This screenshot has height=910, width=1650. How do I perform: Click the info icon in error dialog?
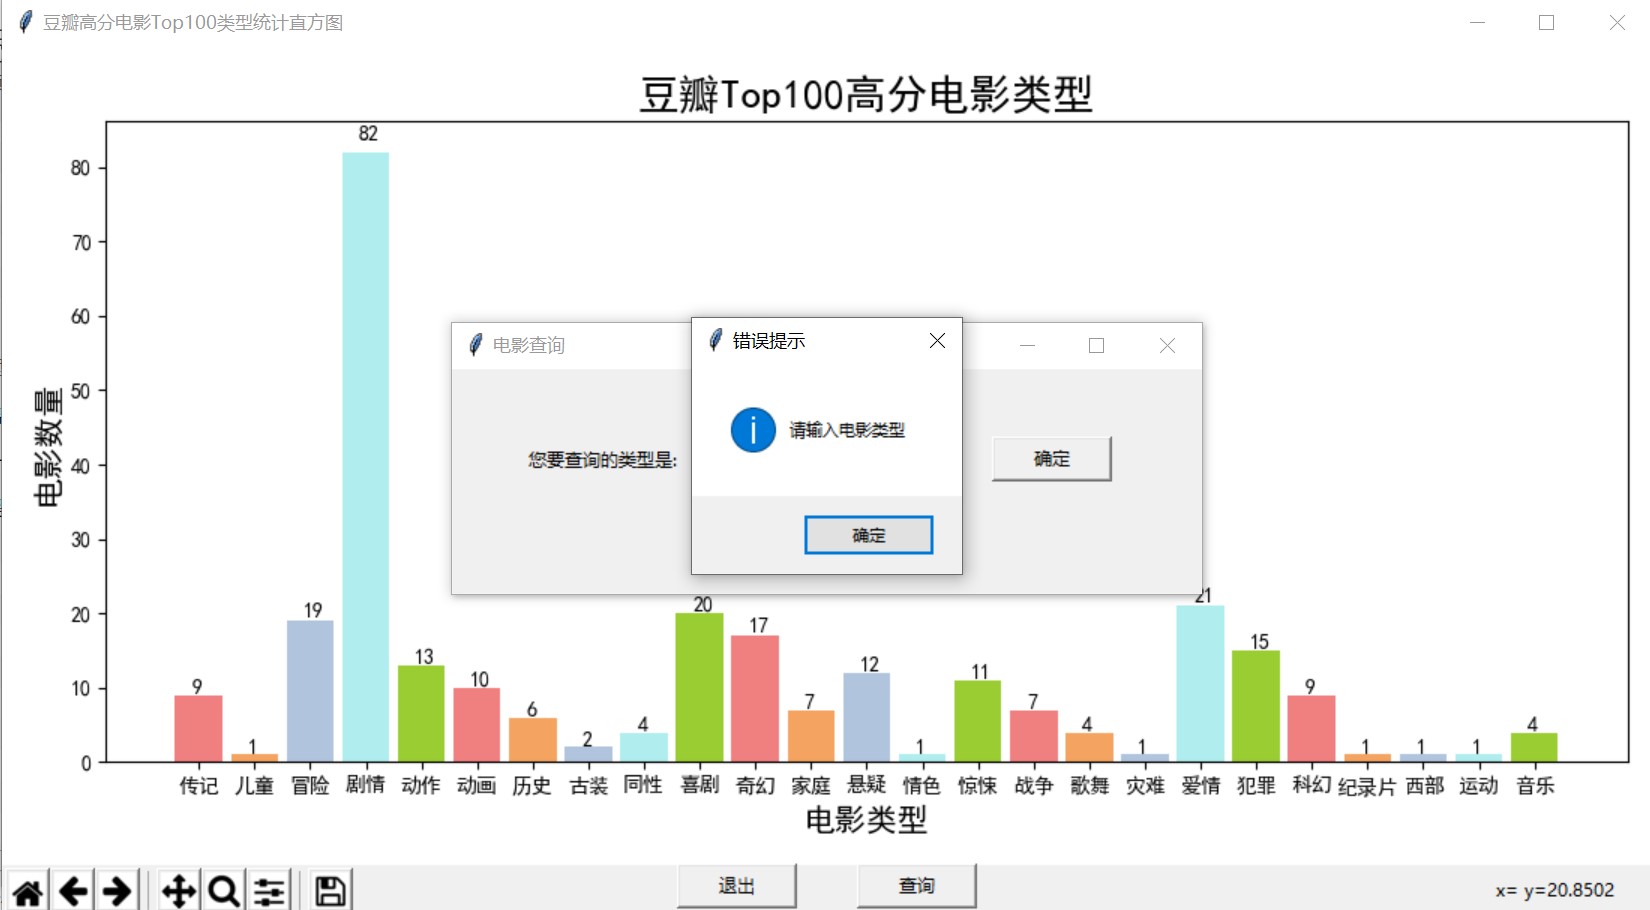click(753, 430)
